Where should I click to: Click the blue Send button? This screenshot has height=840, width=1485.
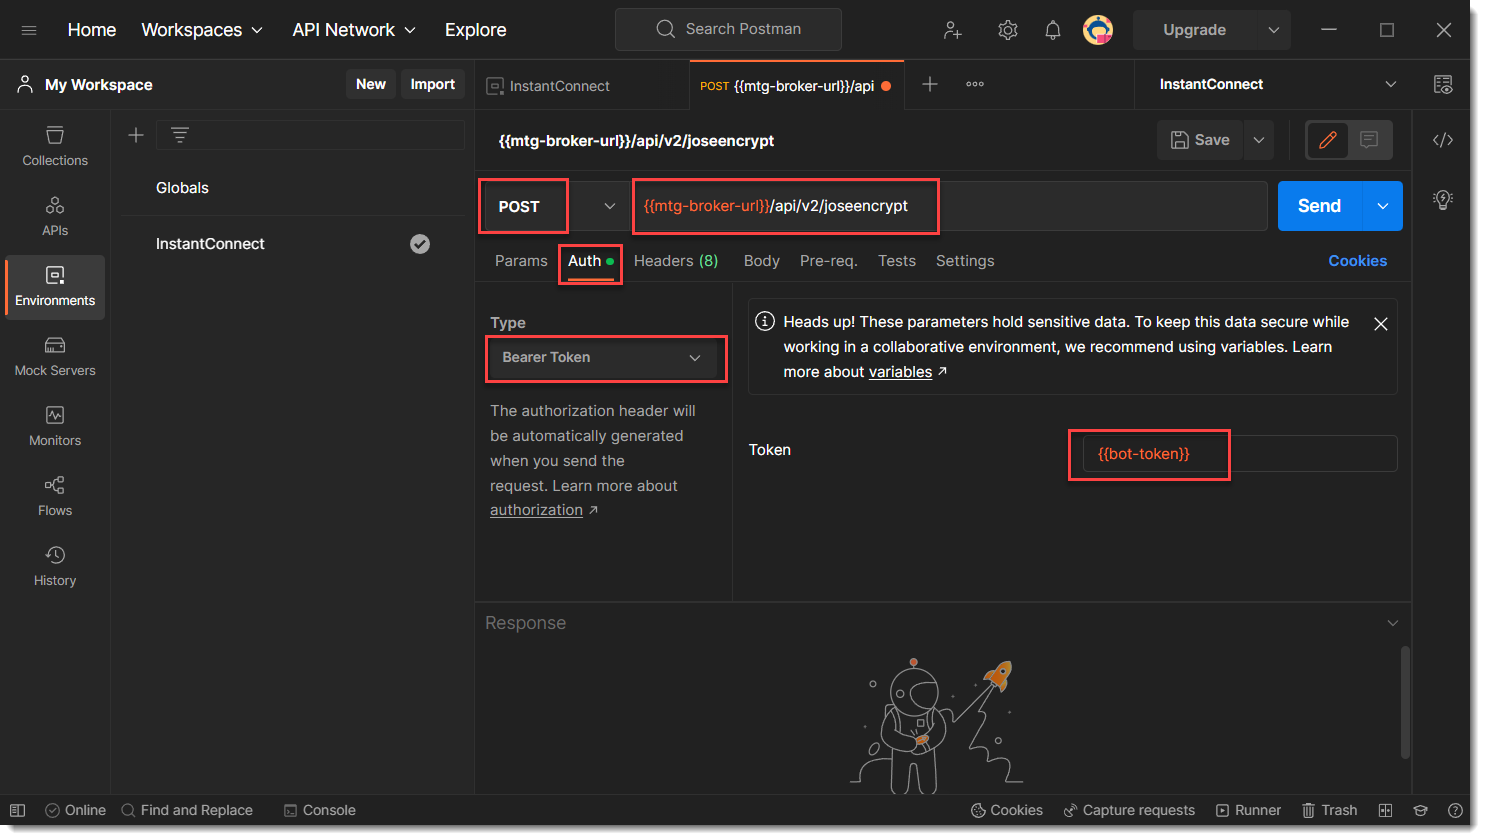[x=1320, y=206]
